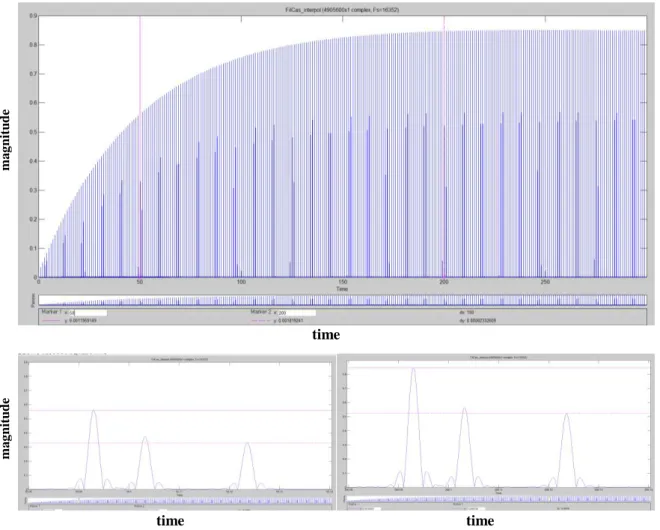
Task: Select the upper horizontal marker line in bottom-right plot
Action: [499, 368]
